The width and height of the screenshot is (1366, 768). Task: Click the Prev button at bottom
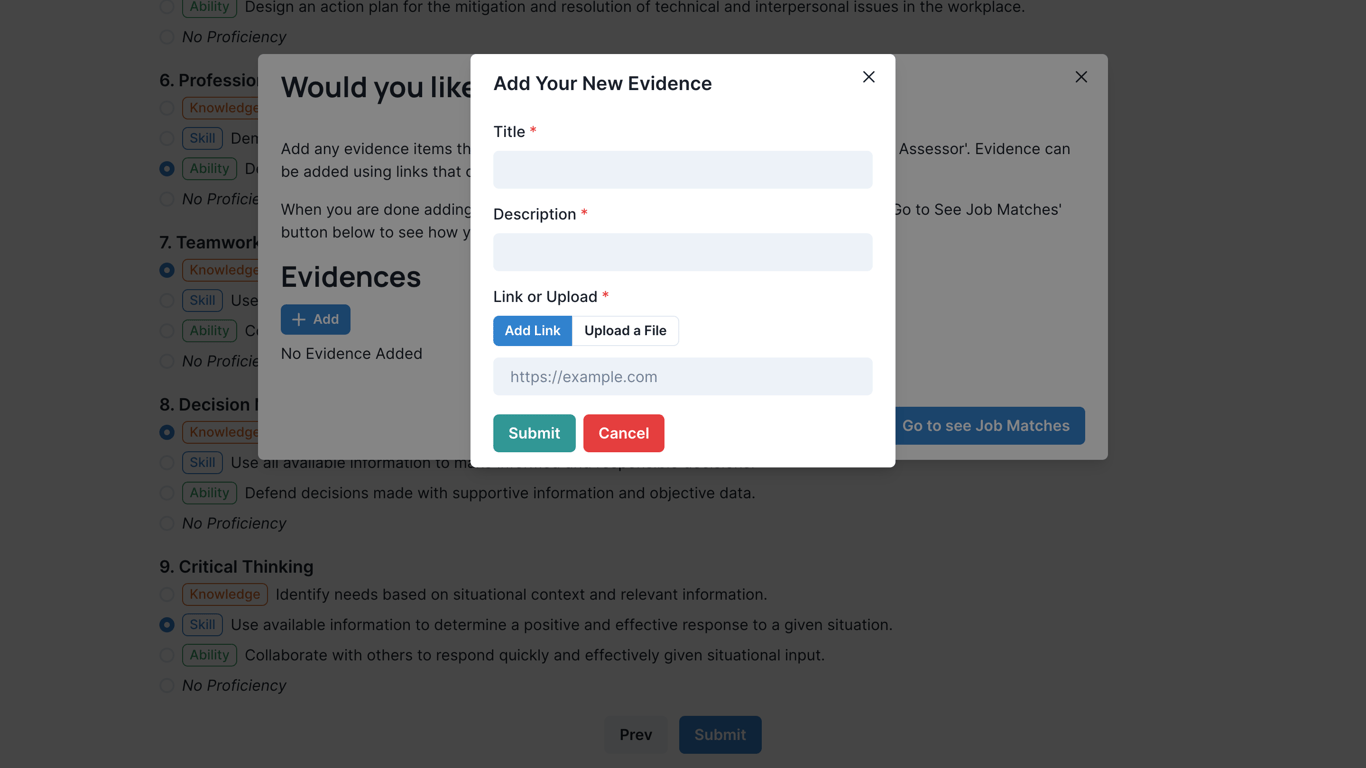pos(636,735)
